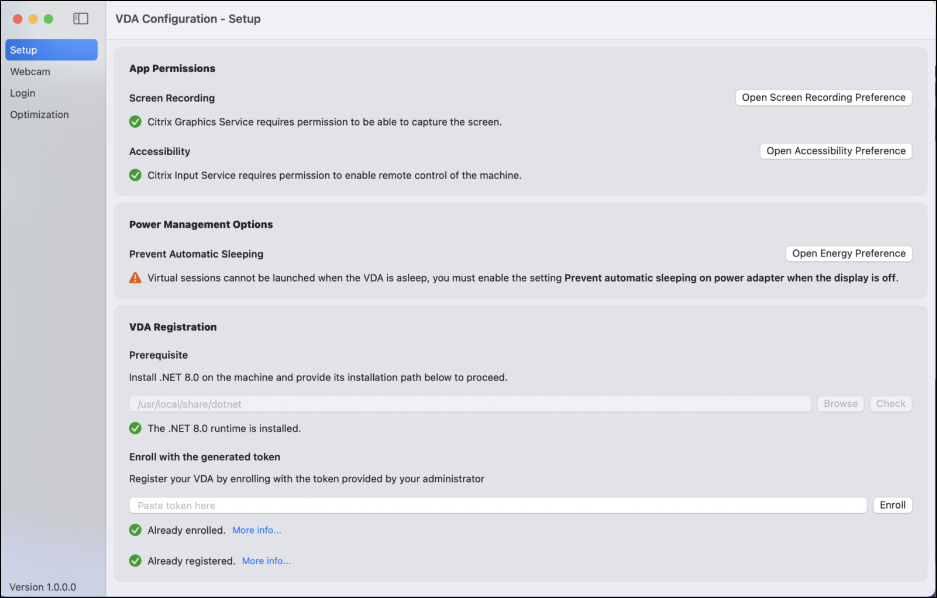Click the orange warning triangle icon
This screenshot has width=937, height=598.
[x=136, y=278]
